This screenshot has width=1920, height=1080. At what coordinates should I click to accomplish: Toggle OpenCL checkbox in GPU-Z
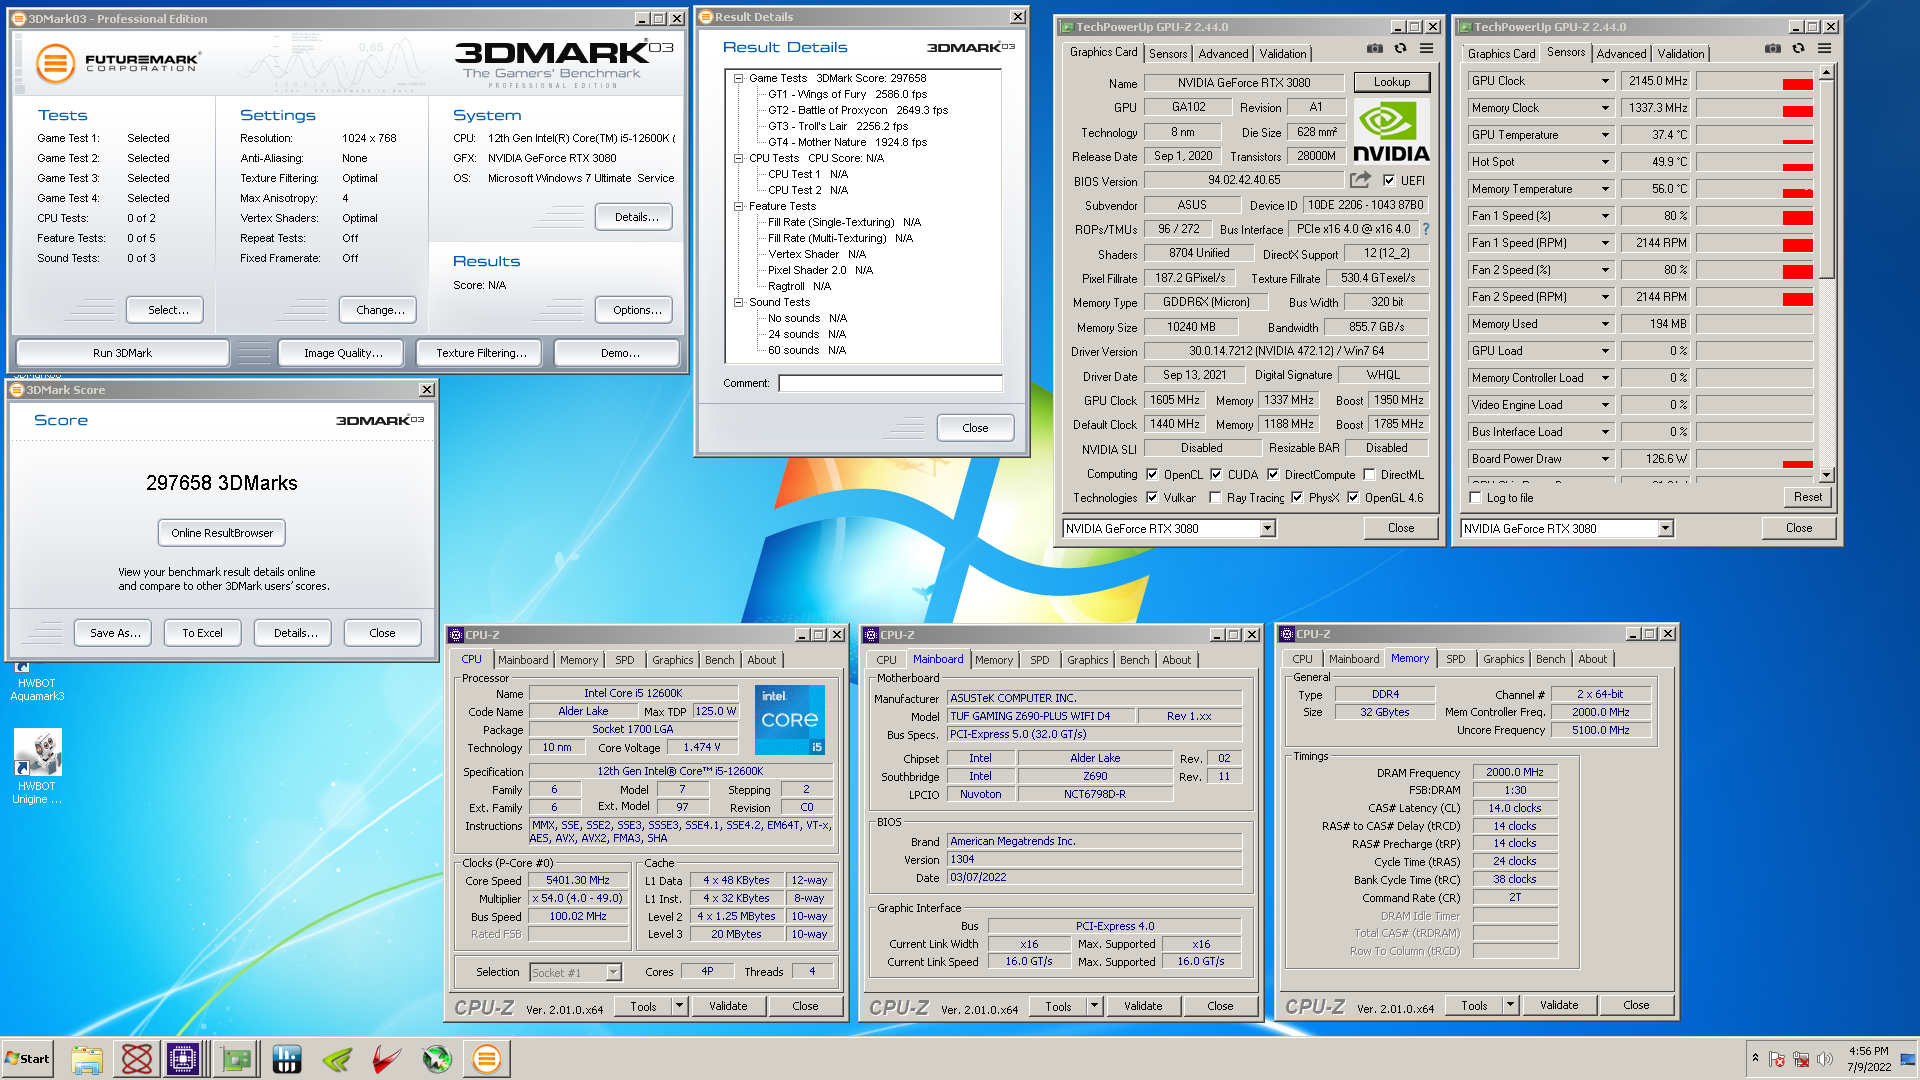(x=1152, y=474)
